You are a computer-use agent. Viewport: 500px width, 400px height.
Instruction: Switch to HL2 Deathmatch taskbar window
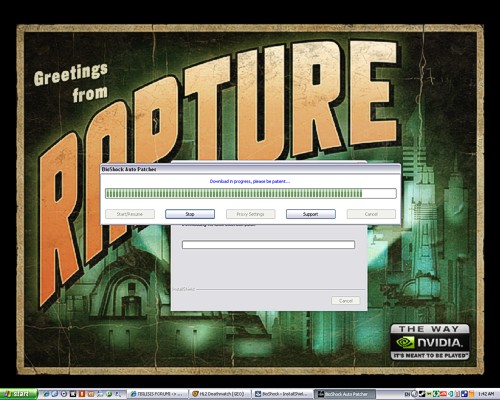(220, 394)
